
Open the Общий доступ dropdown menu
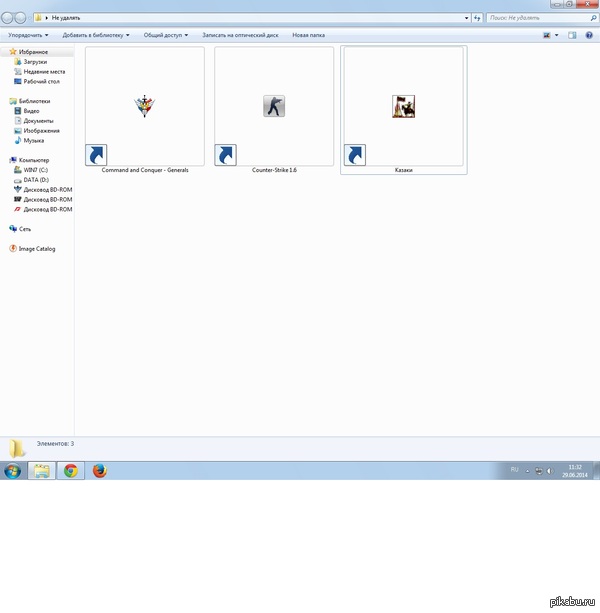click(x=165, y=35)
